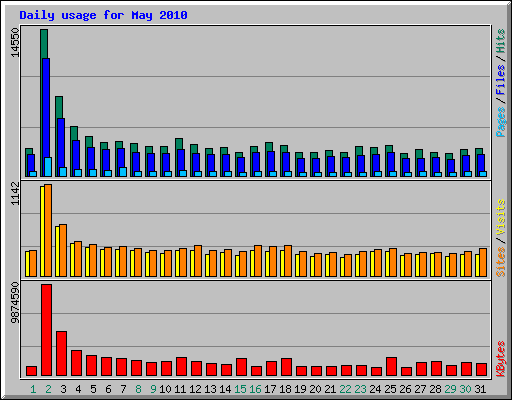Click the tallest red KBytes bar on day 2
Screen dimensions: 512x400
click(46, 330)
